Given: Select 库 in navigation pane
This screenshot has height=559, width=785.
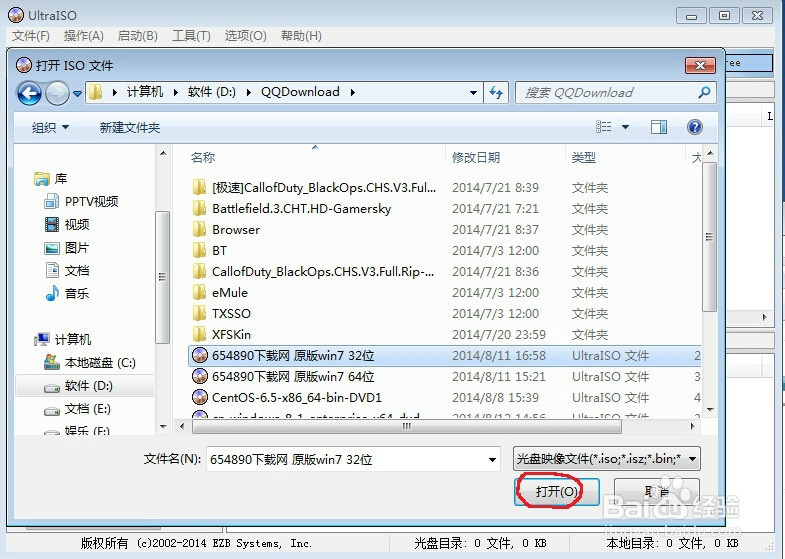Looking at the screenshot, I should click(x=51, y=179).
